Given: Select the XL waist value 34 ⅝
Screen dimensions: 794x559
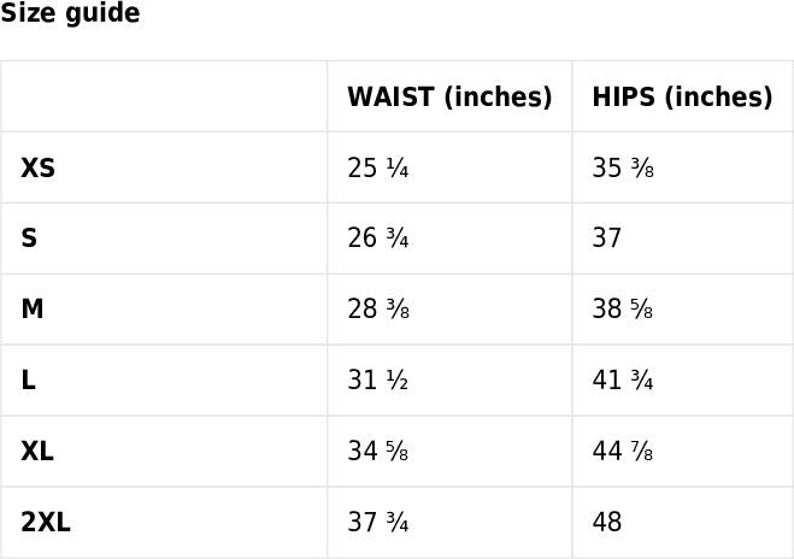Looking at the screenshot, I should pos(378,451).
